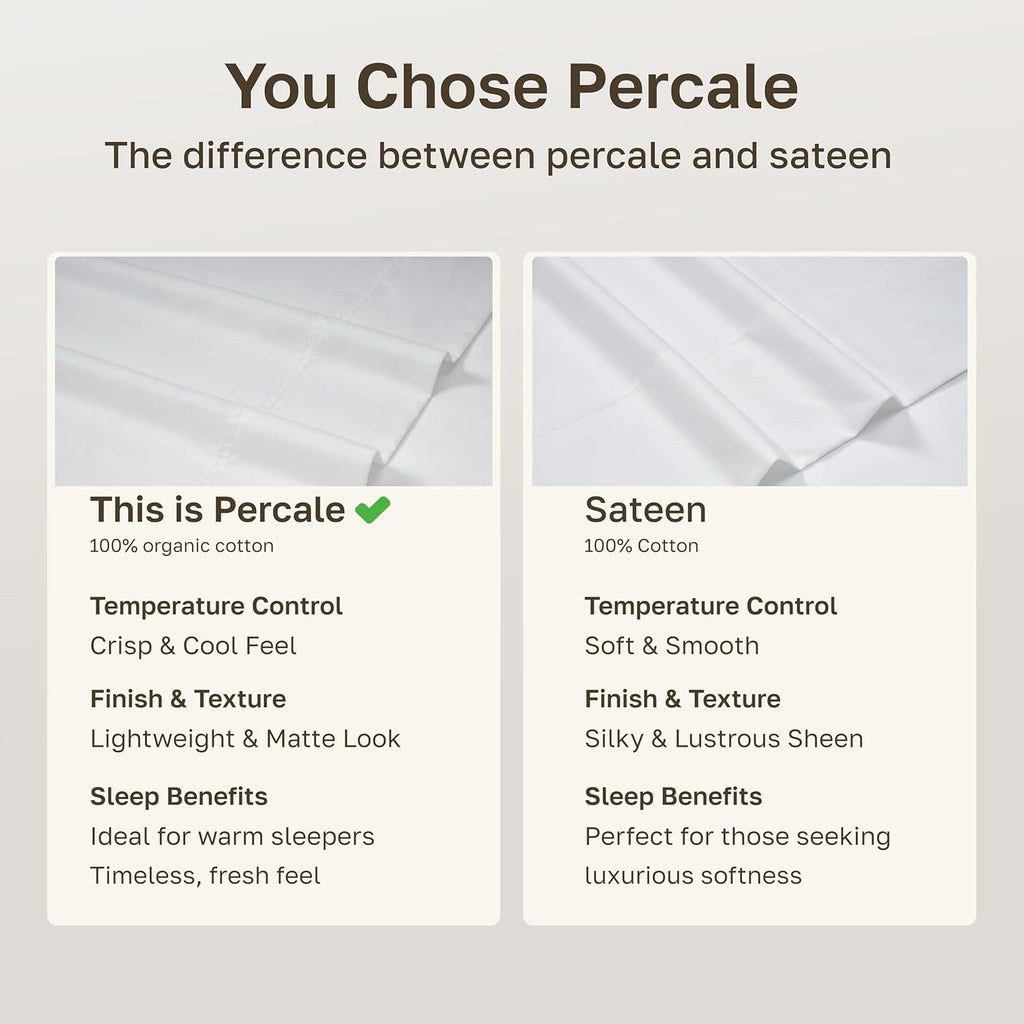Click percale 'Finish & Texture' heading

188,699
